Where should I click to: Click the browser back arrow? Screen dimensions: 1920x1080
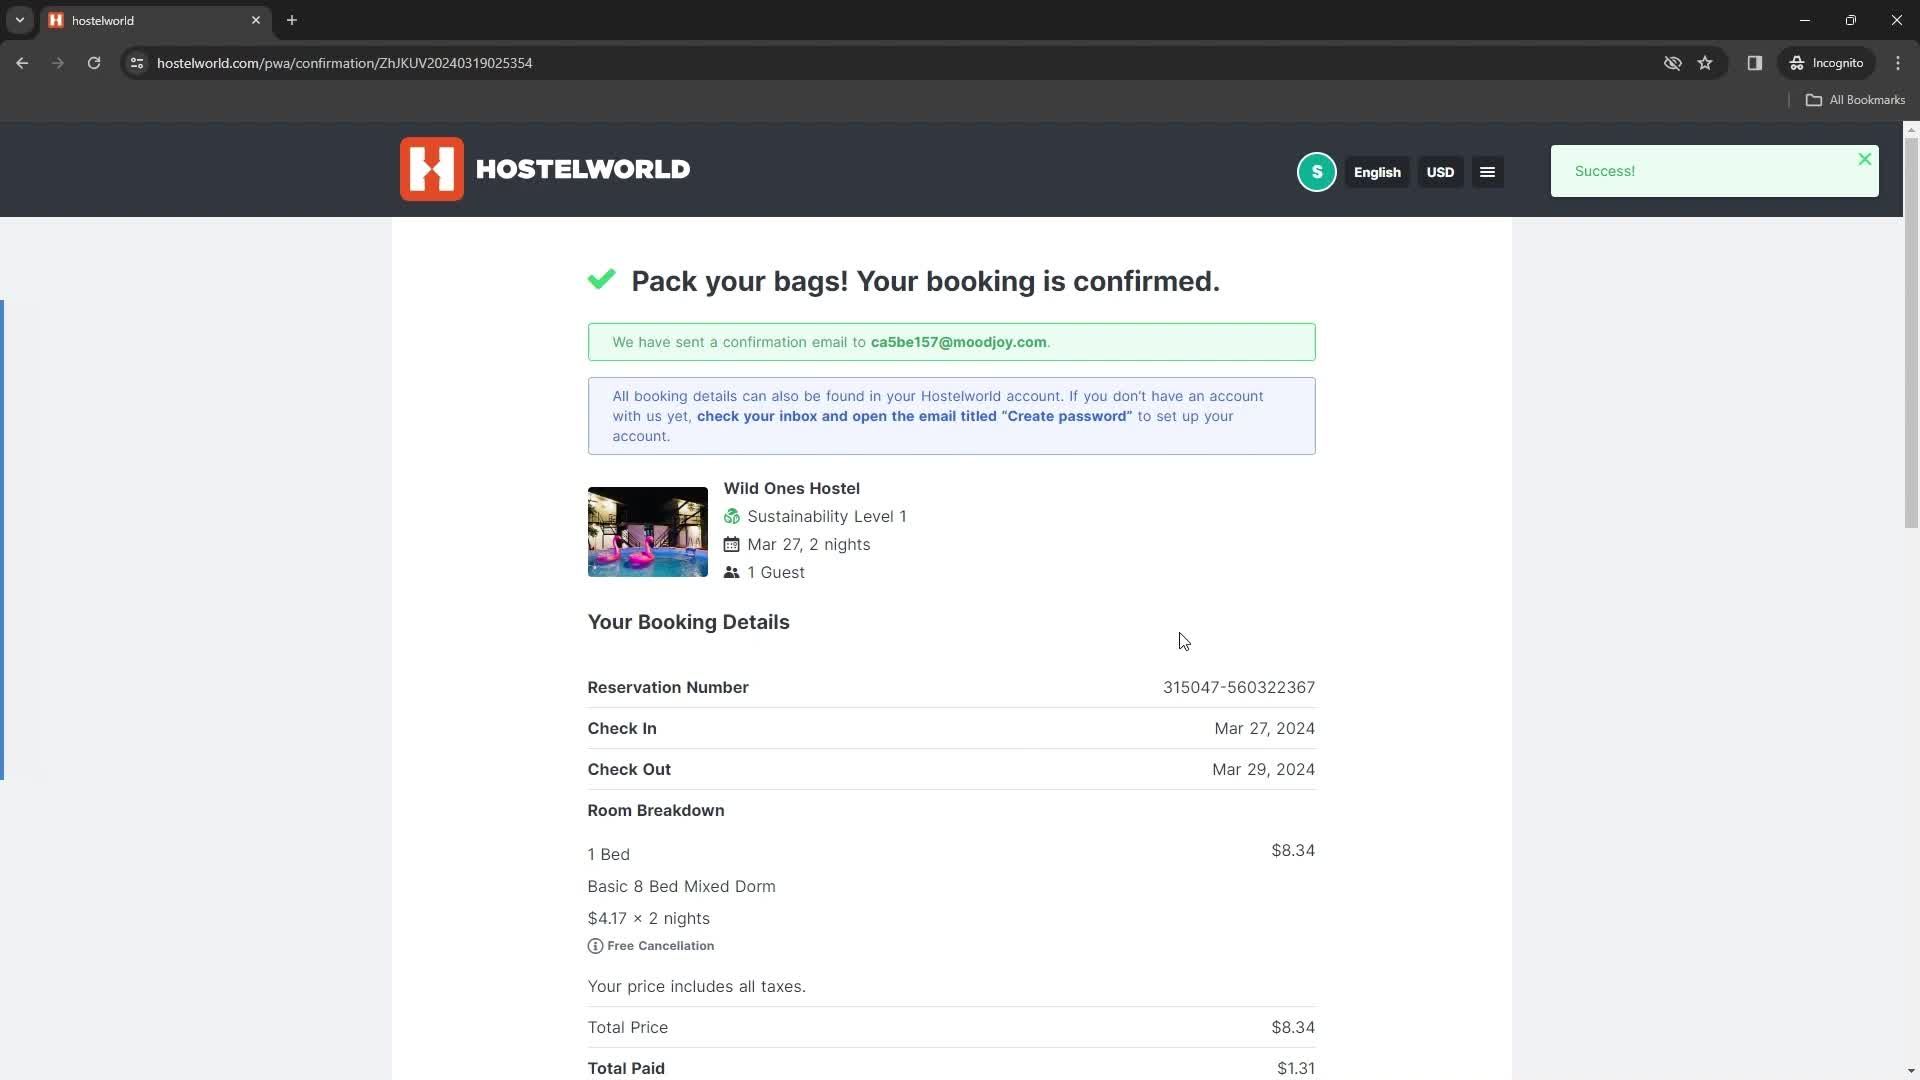(x=22, y=63)
